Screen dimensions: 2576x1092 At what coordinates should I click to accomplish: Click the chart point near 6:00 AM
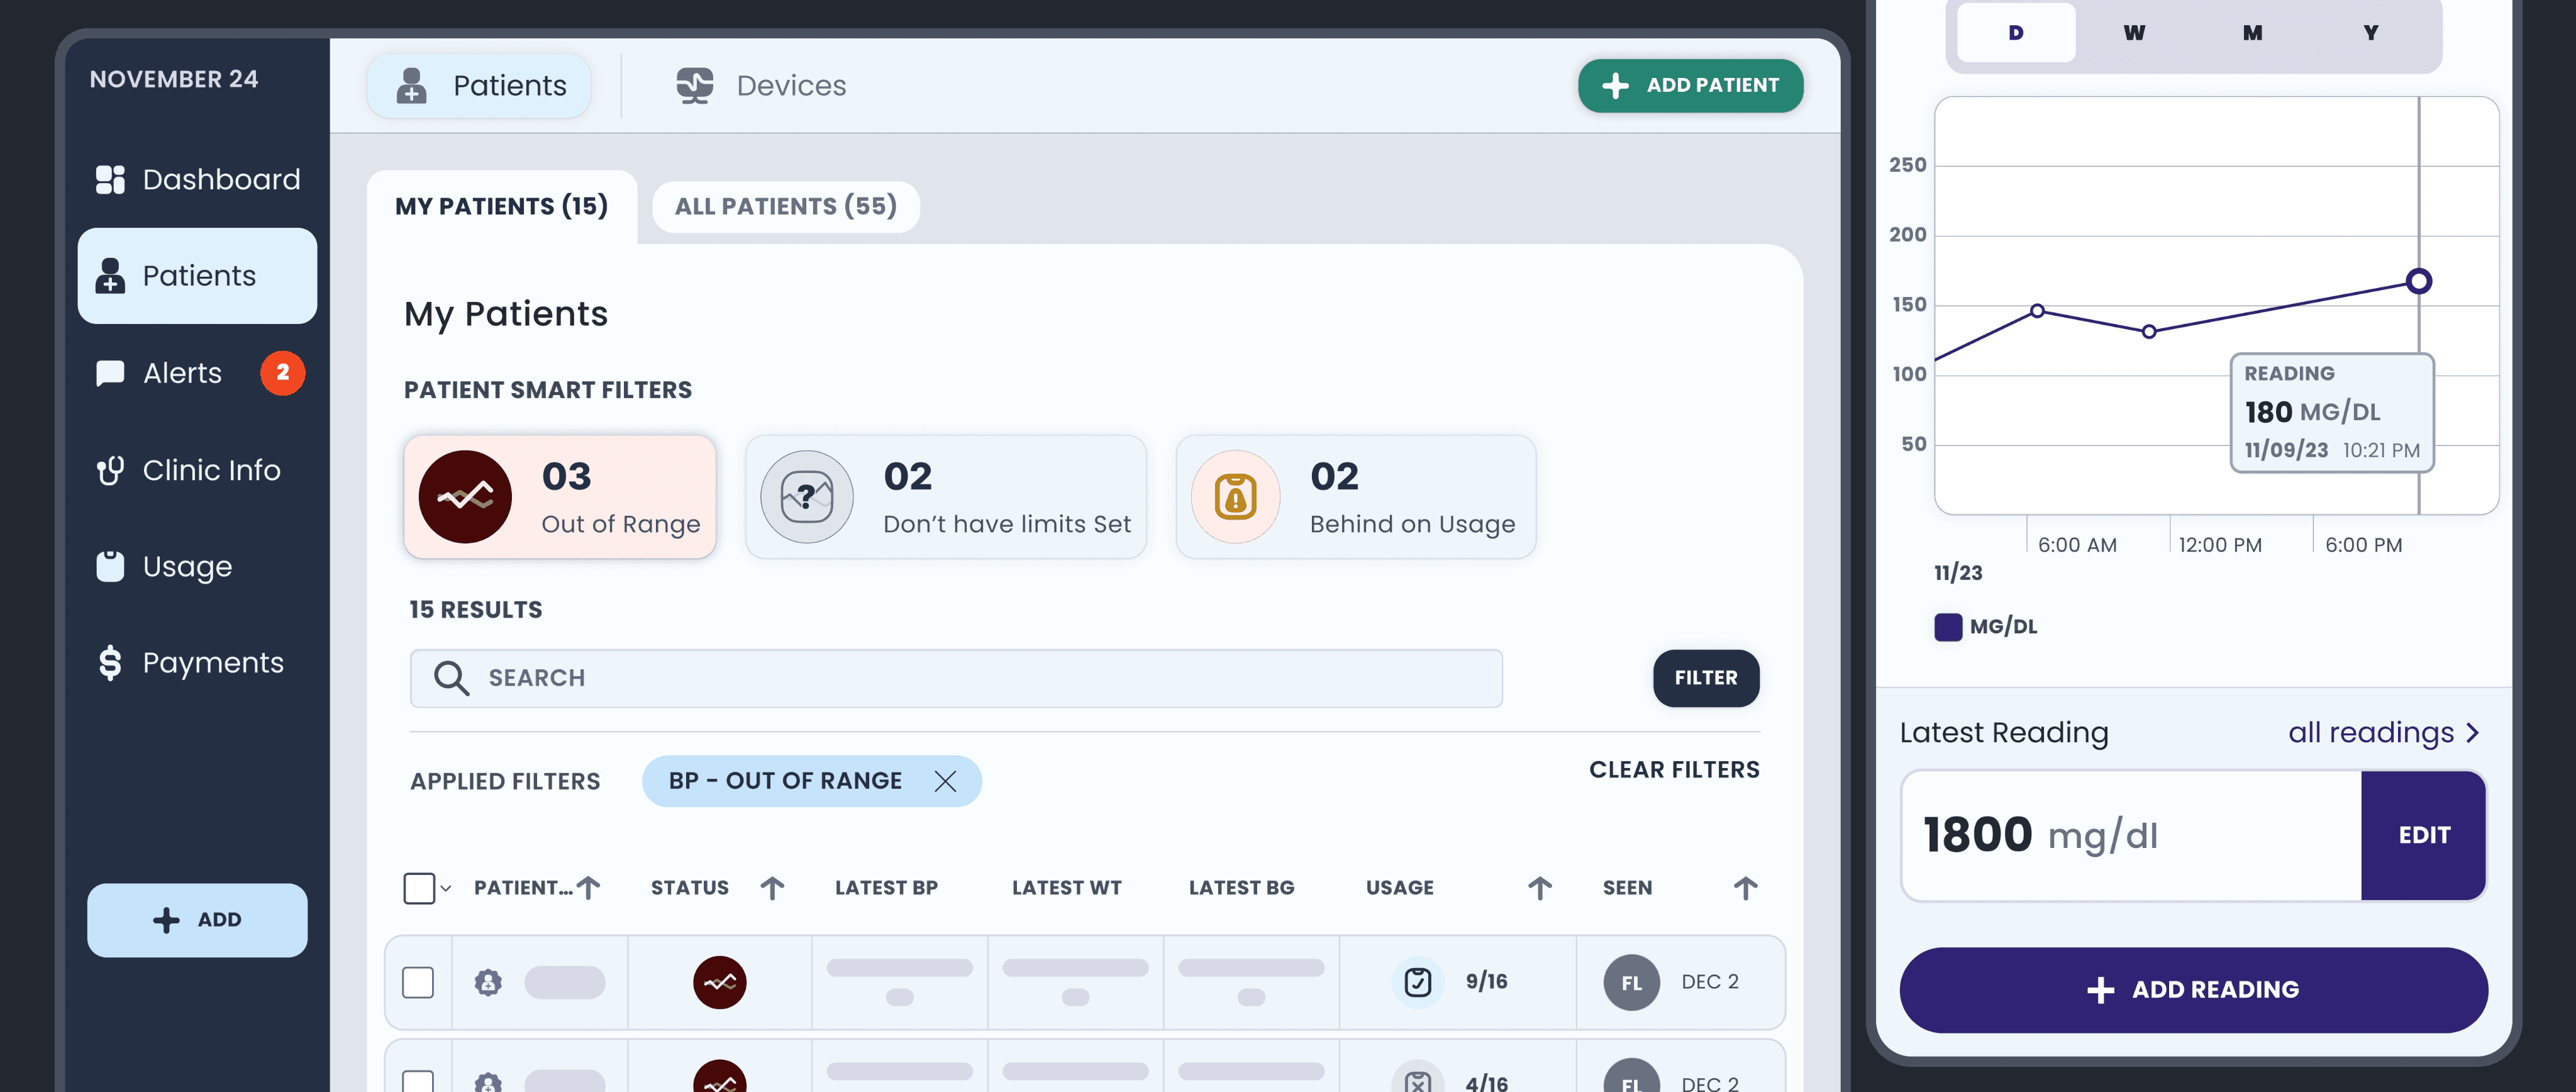(x=2037, y=311)
